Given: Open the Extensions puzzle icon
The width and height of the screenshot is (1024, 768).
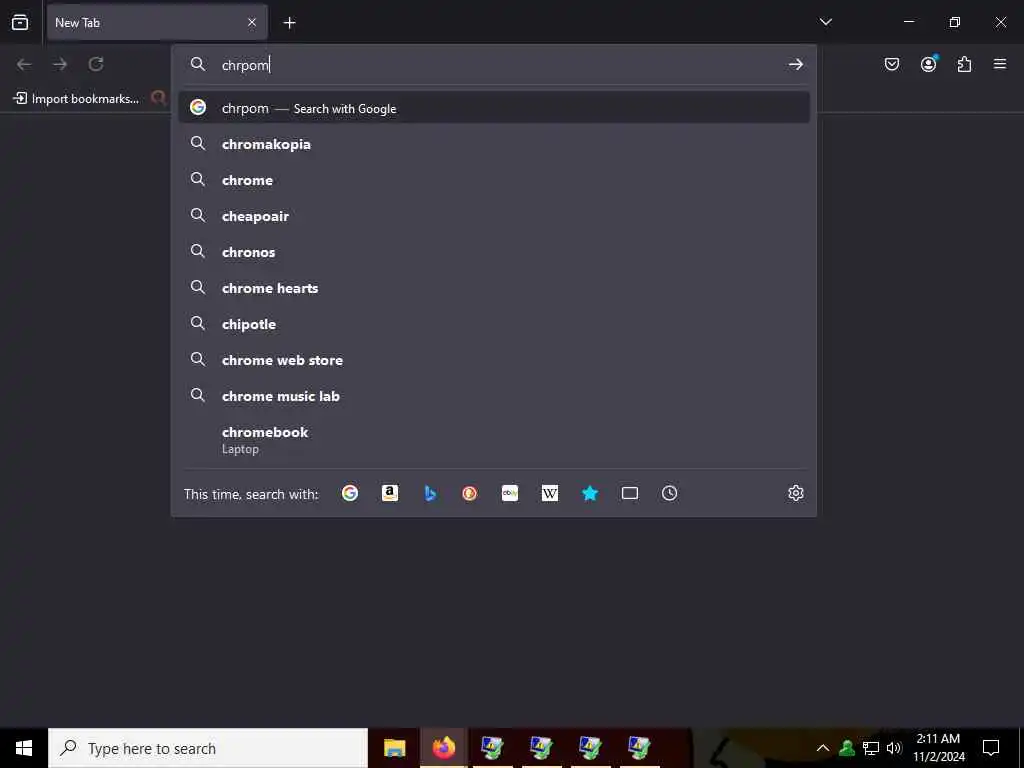Looking at the screenshot, I should pos(964,64).
